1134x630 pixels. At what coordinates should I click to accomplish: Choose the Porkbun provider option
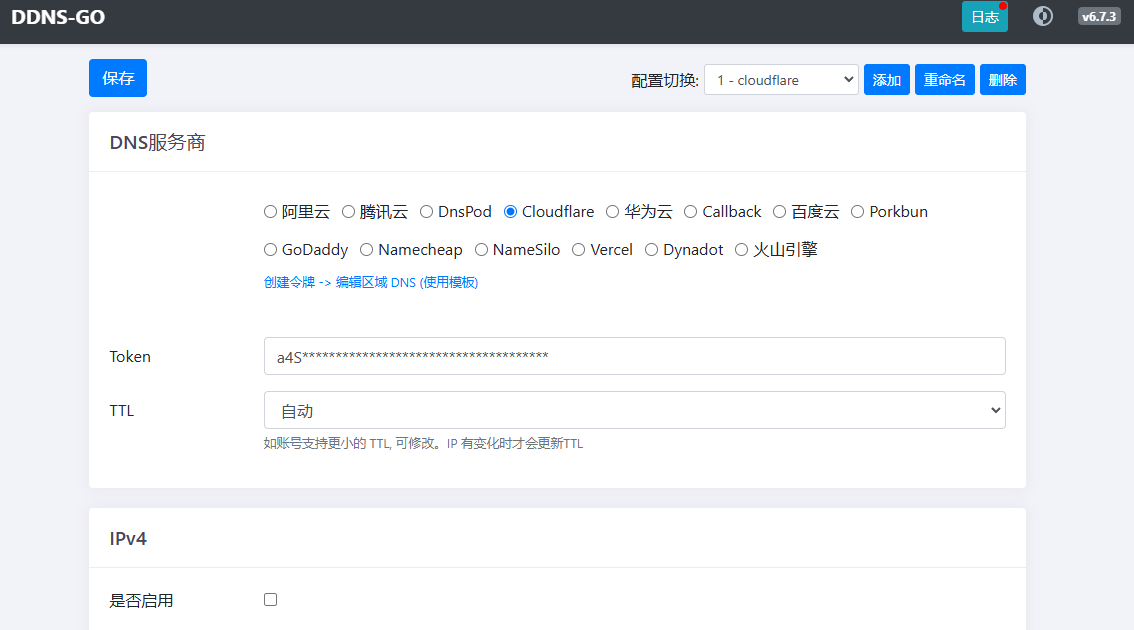(x=858, y=212)
